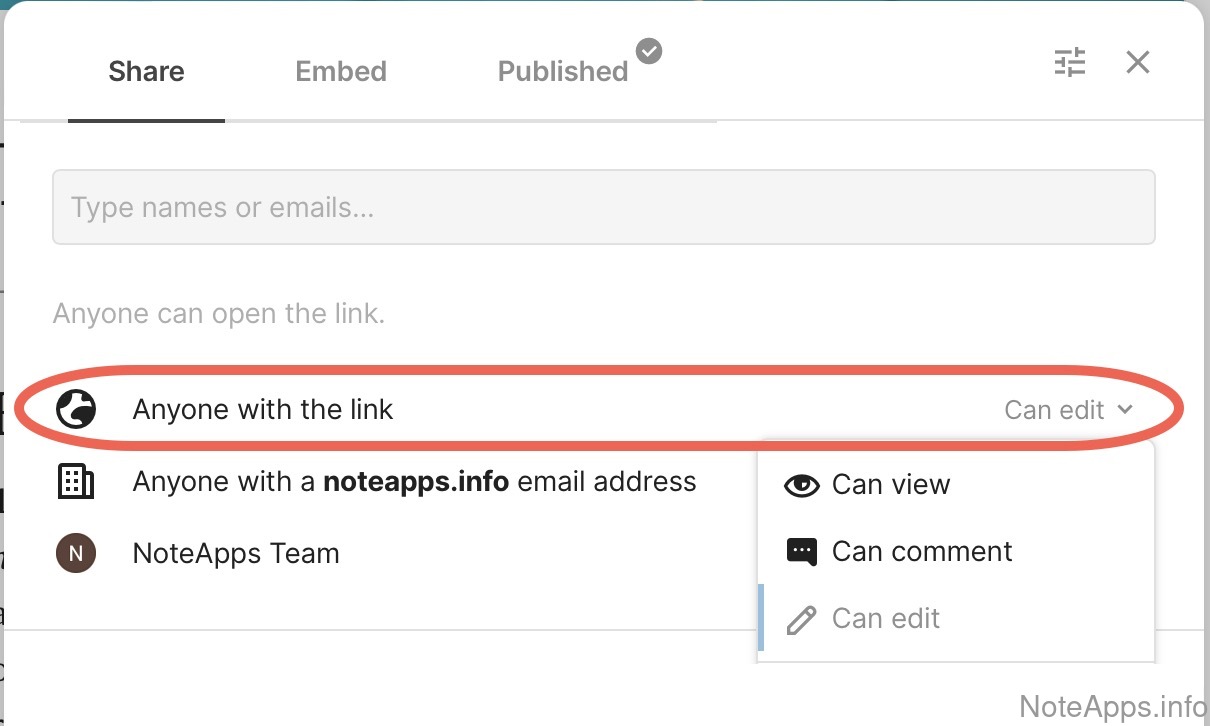
Task: Click the building icon for noteapps.info domain
Action: click(76, 482)
